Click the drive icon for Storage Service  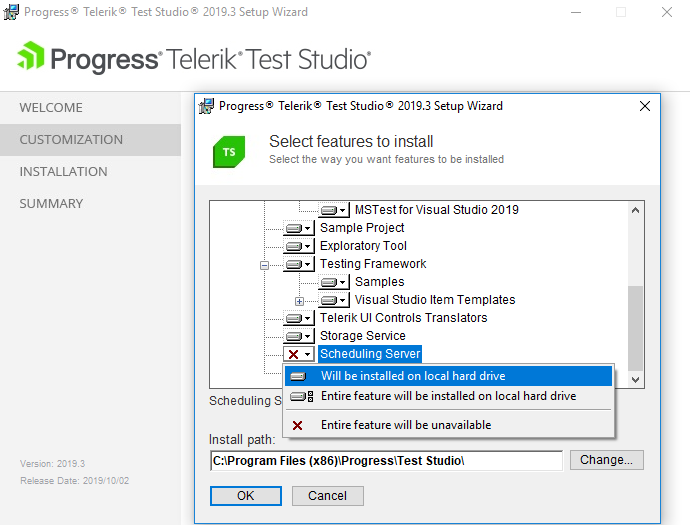pyautogui.click(x=299, y=336)
